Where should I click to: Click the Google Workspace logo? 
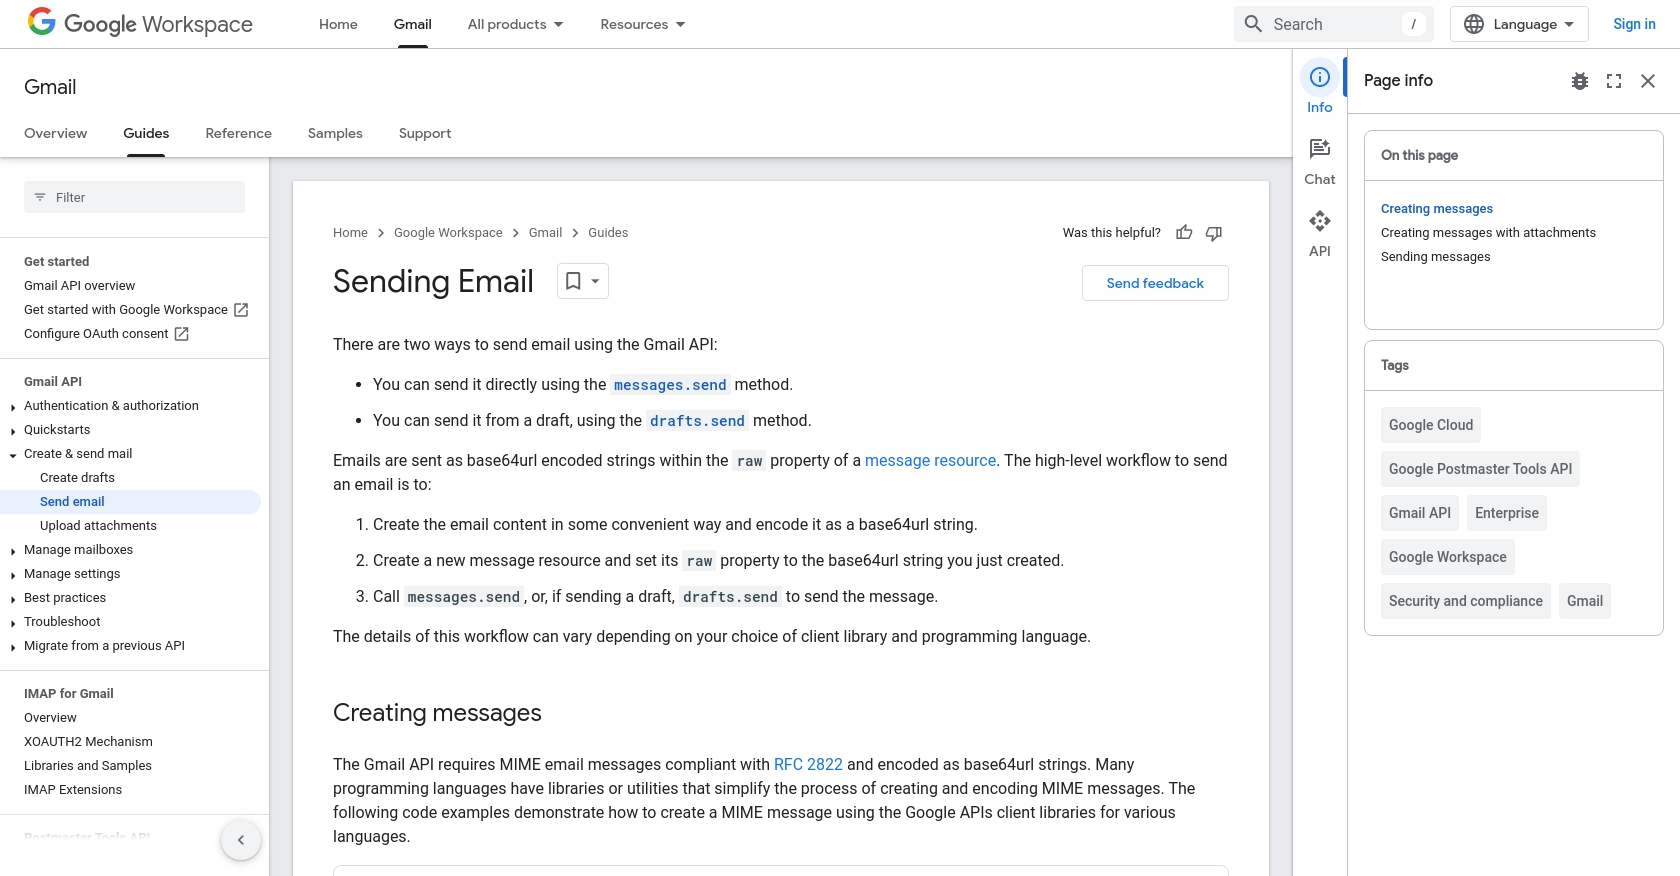pyautogui.click(x=140, y=23)
